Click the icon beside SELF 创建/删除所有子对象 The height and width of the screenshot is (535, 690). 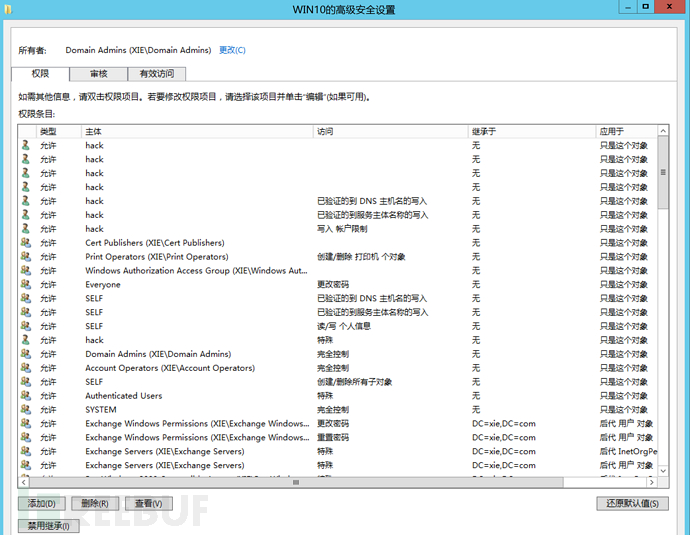pos(26,382)
